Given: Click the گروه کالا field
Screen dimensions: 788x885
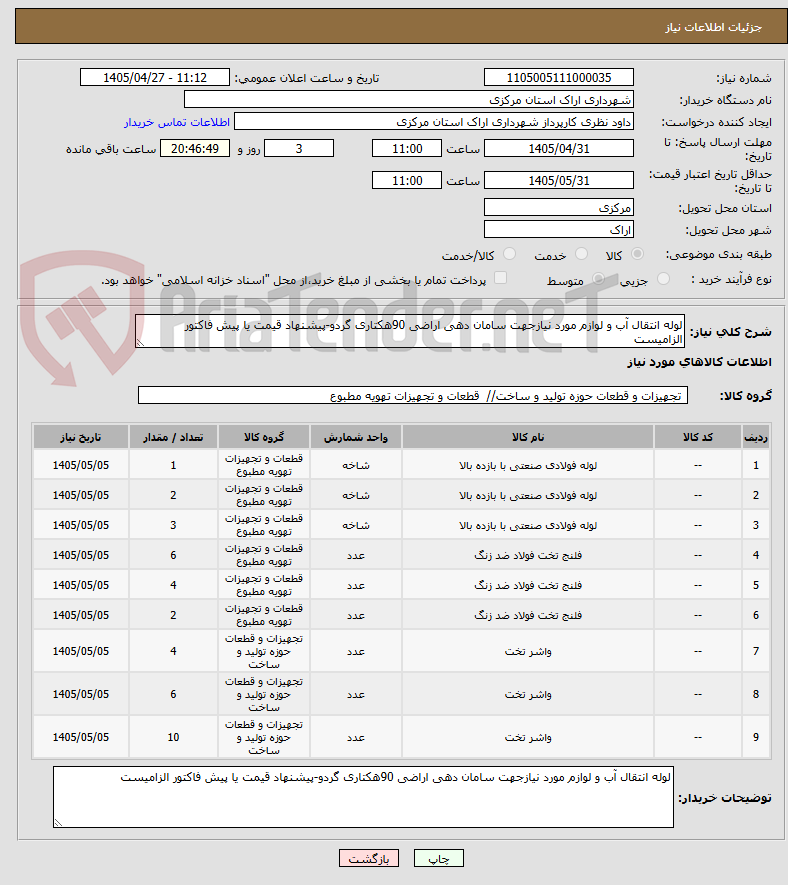Looking at the screenshot, I should [x=413, y=396].
